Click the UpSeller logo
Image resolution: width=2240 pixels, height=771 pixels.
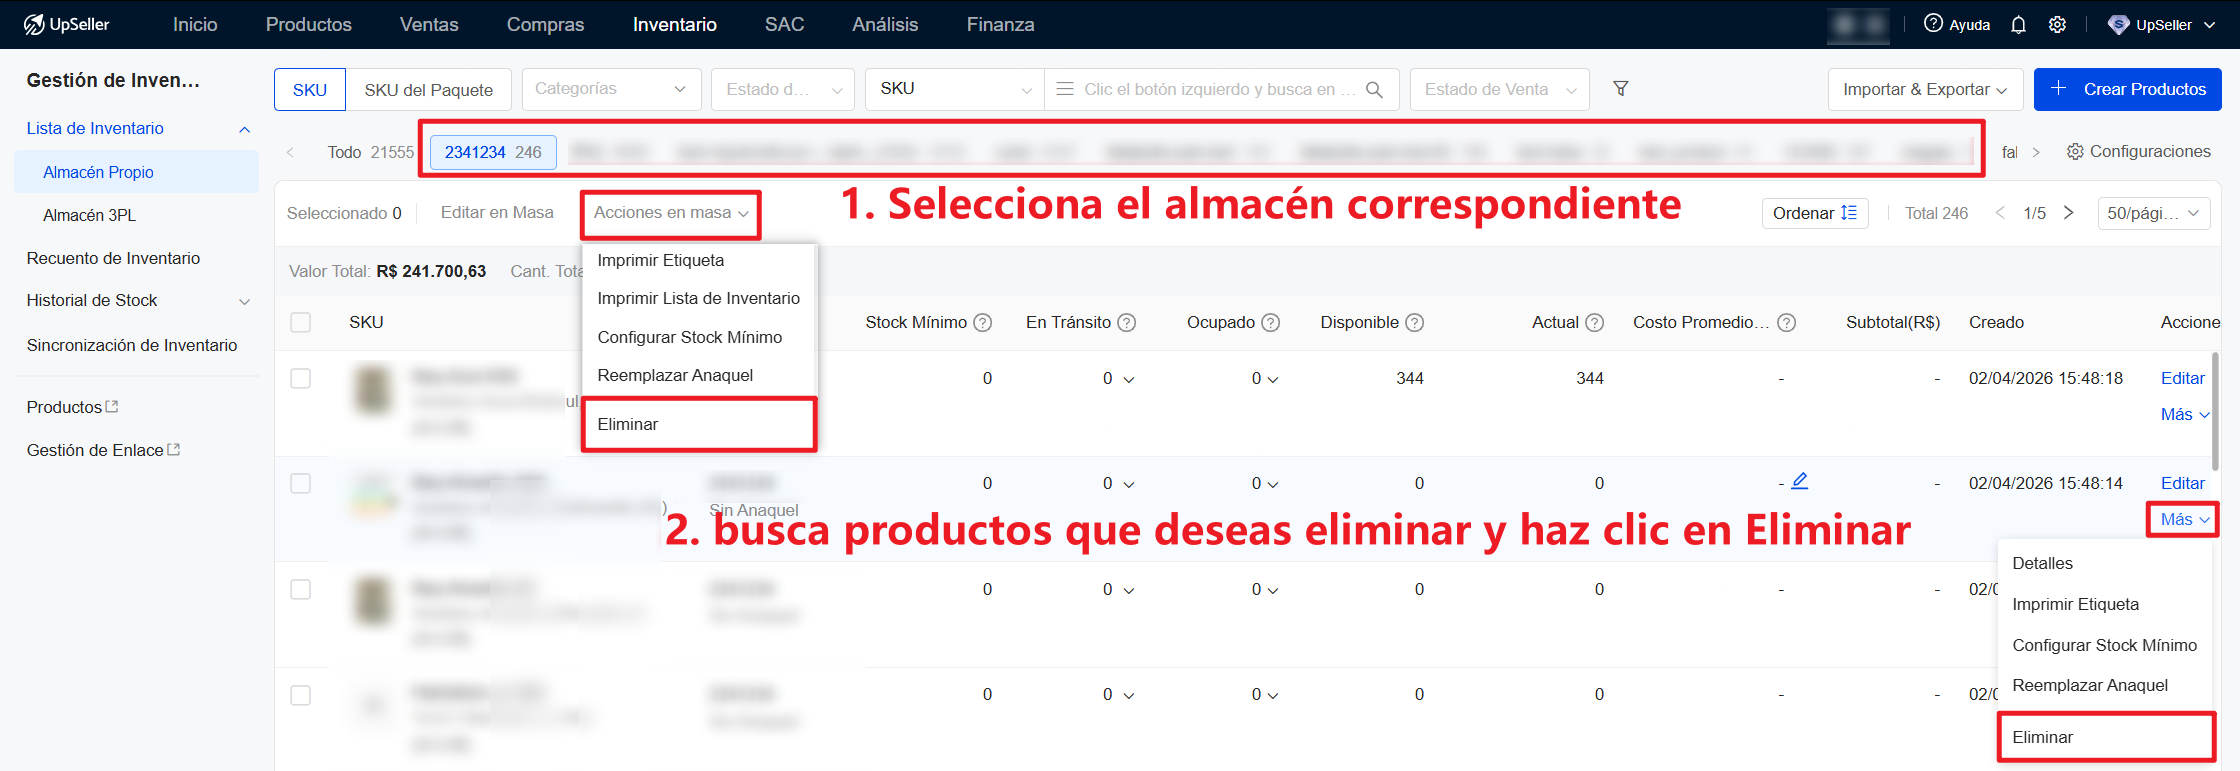(x=66, y=24)
